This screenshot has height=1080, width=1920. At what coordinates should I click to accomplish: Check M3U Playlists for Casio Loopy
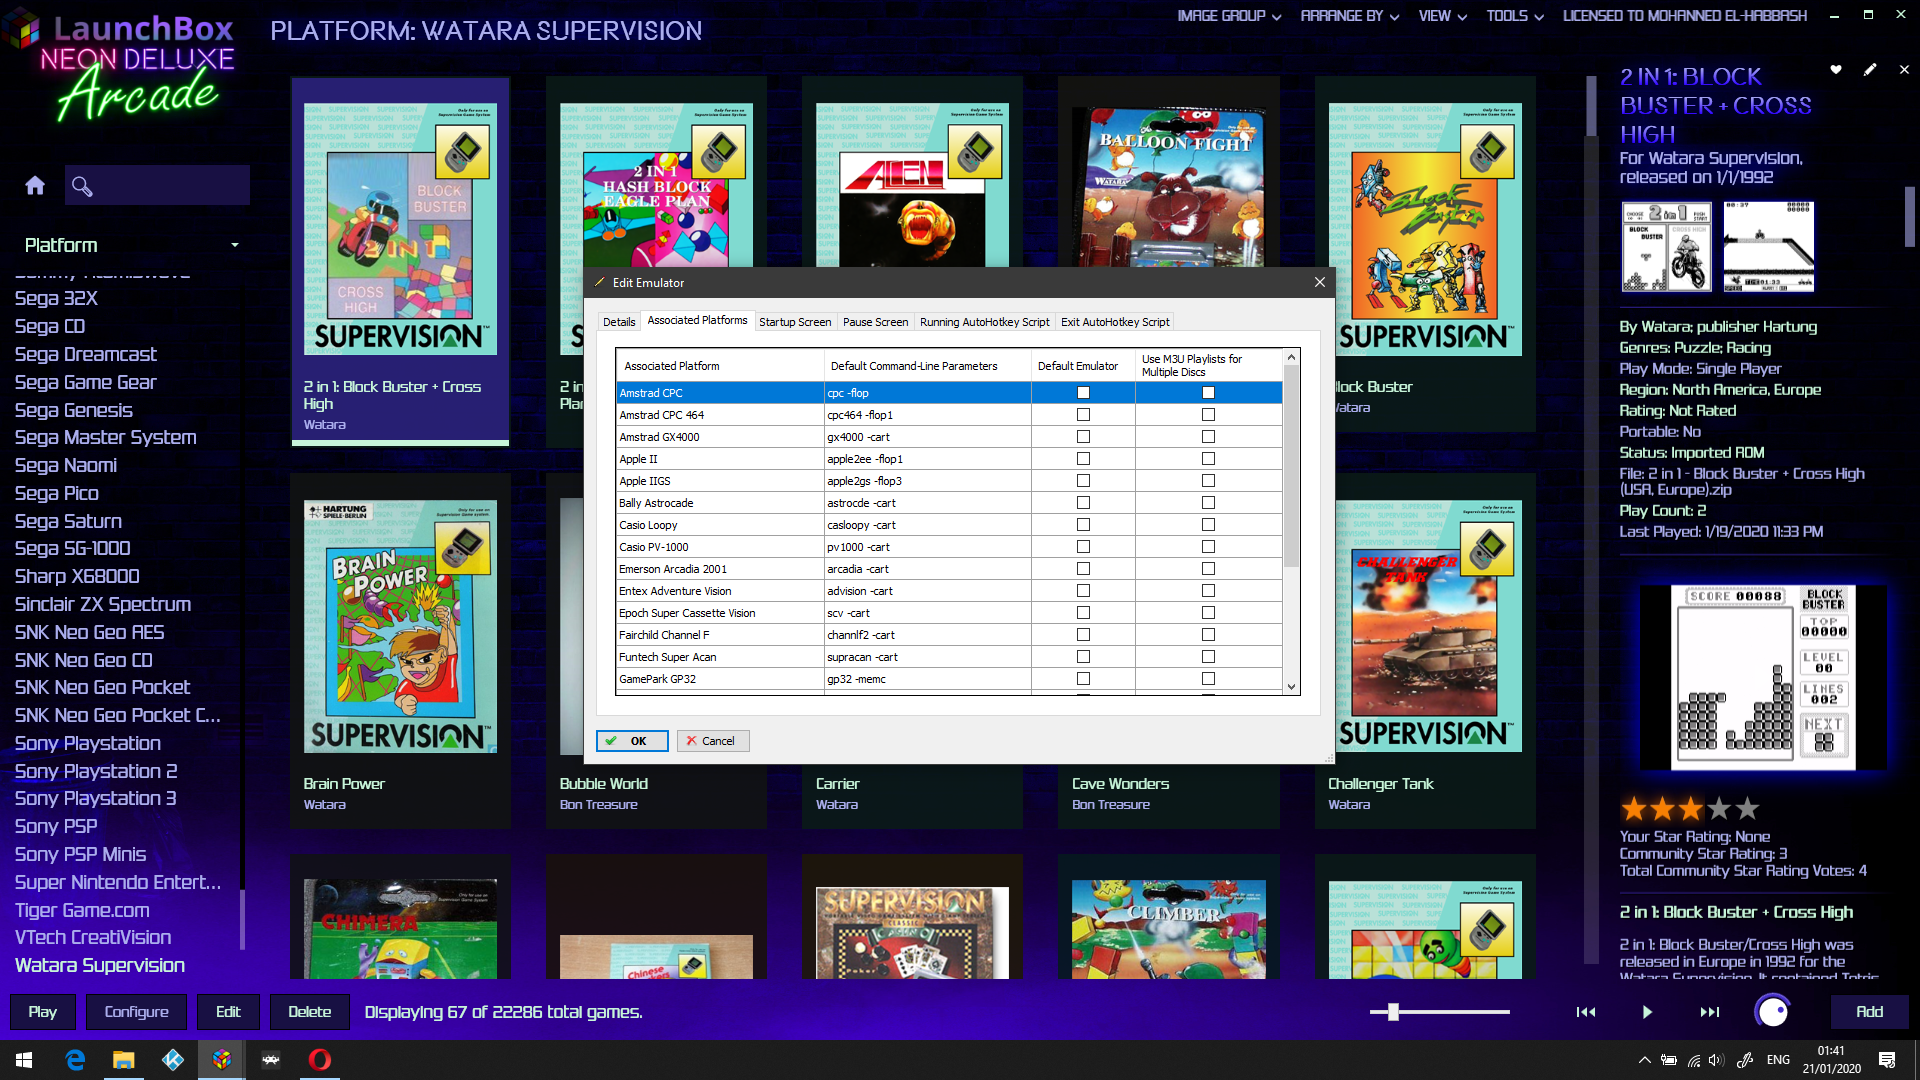pos(1208,525)
